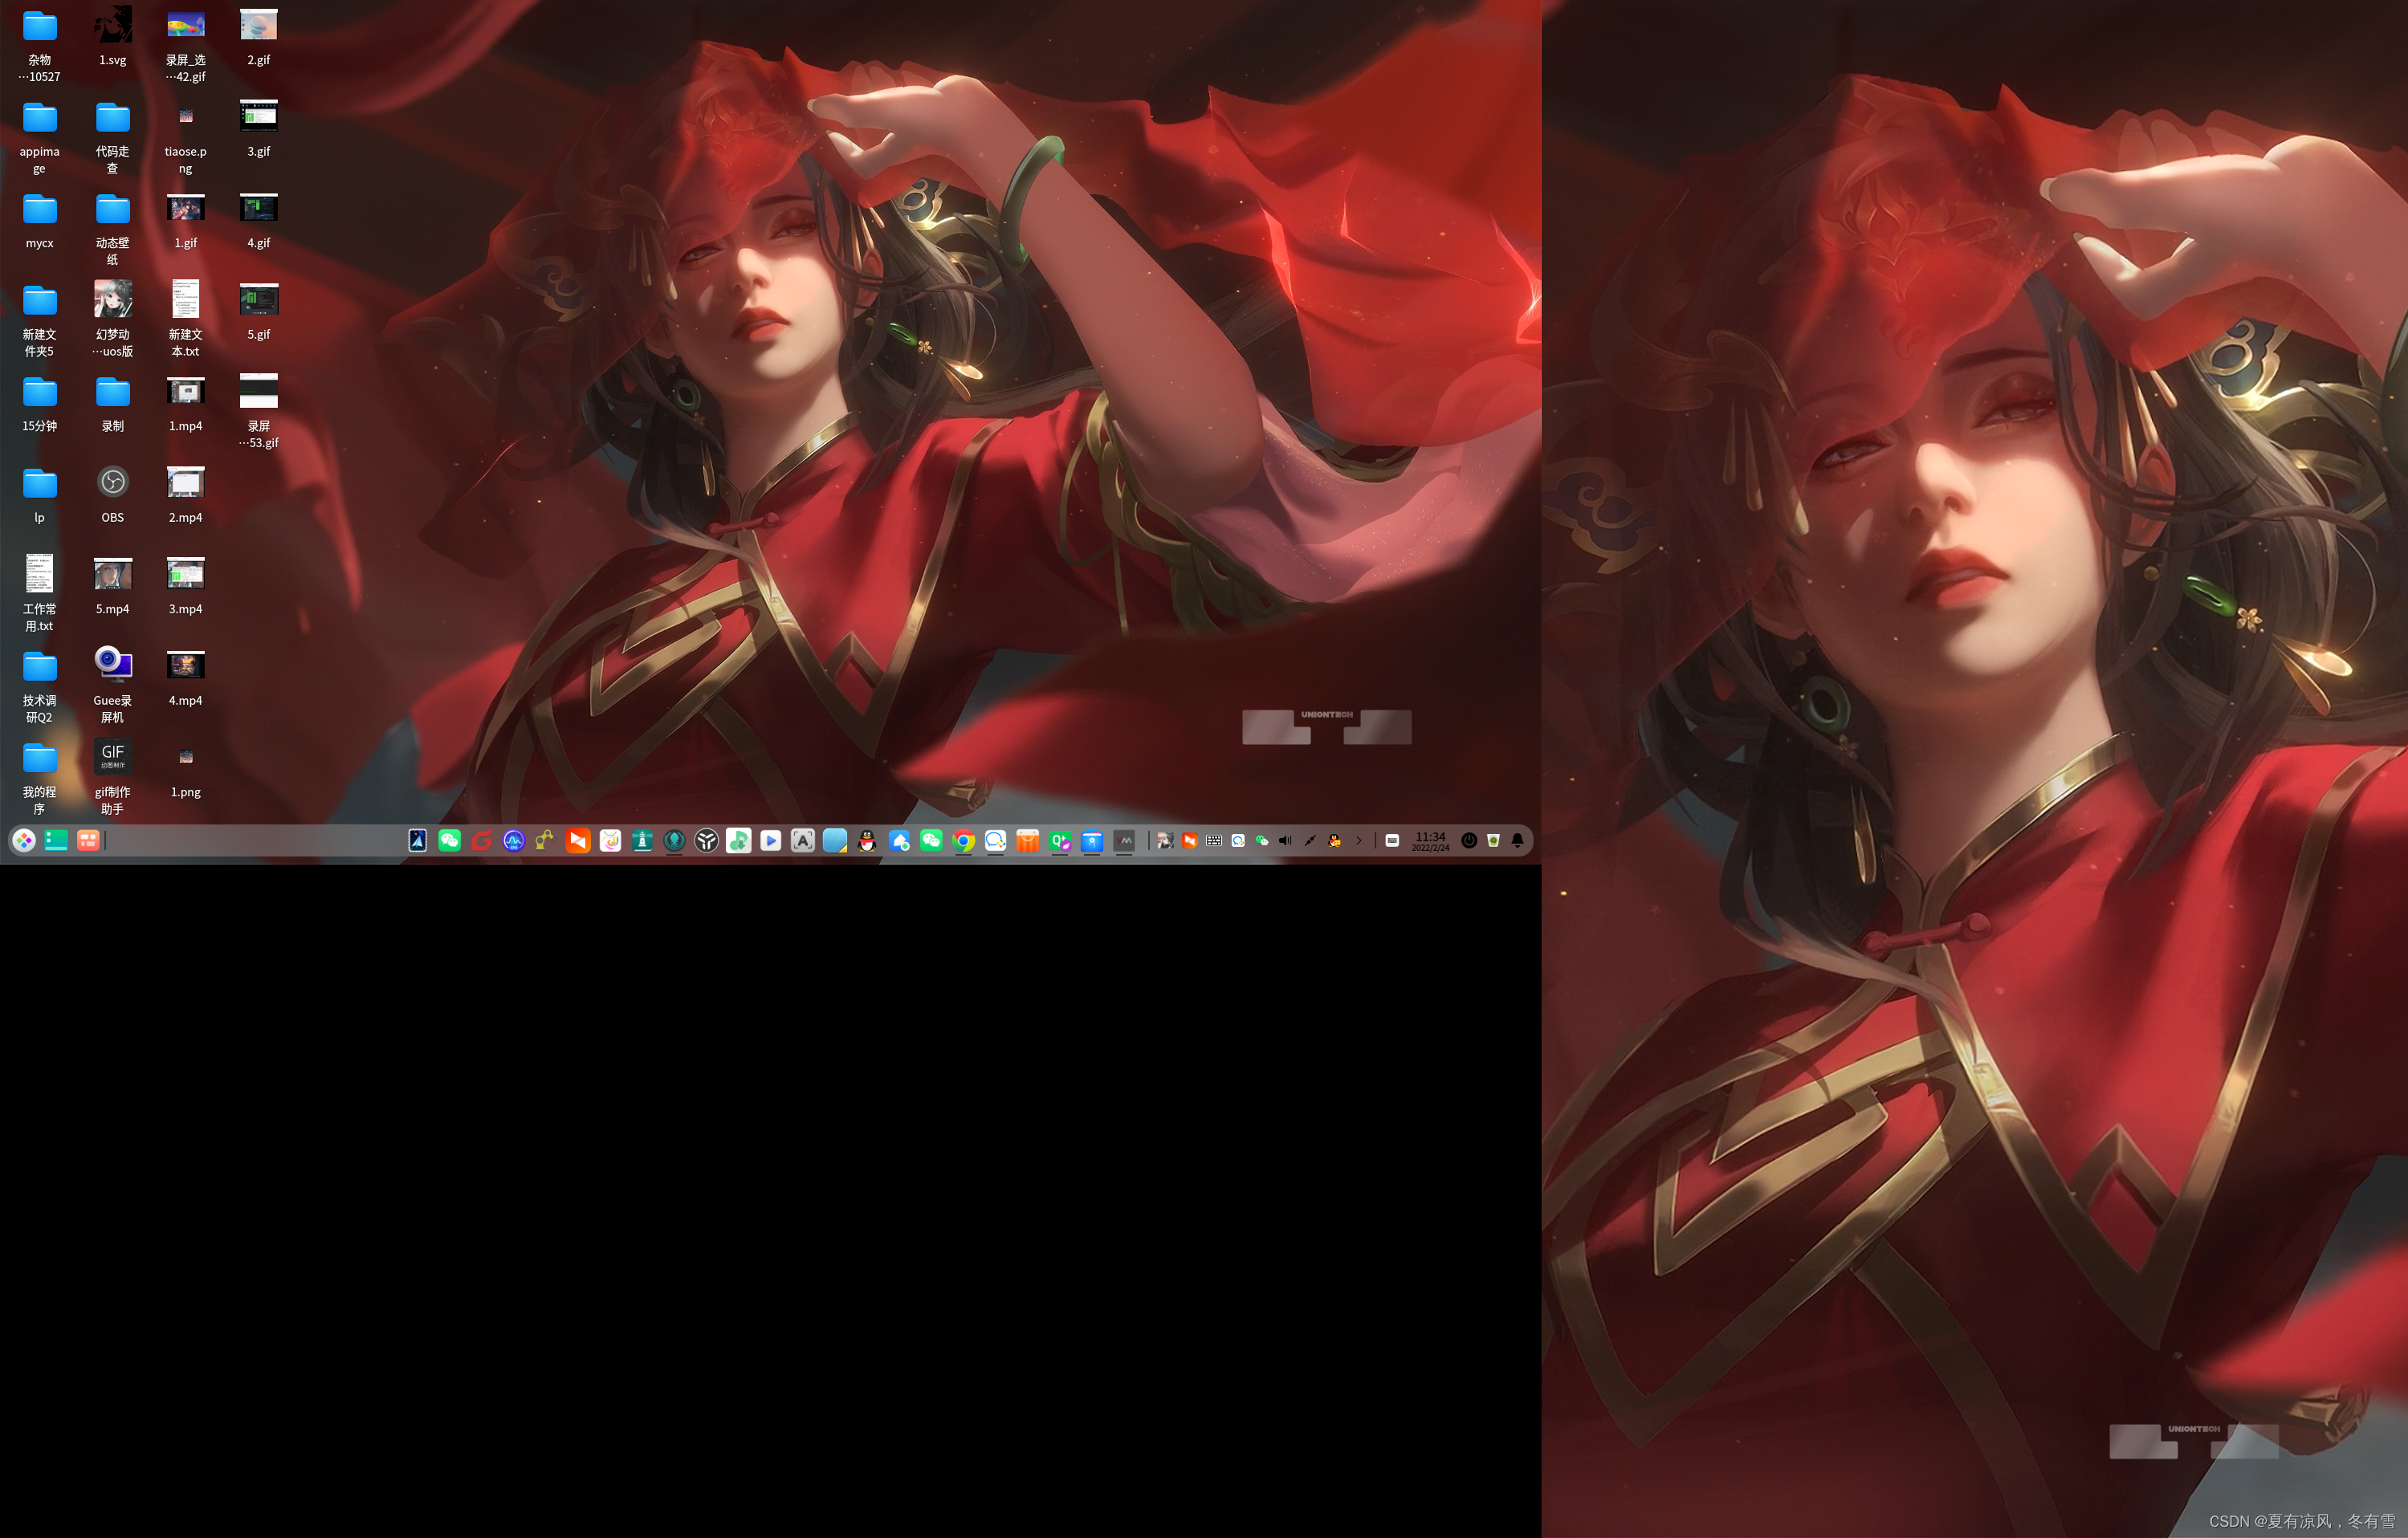Select the OBS desktop shortcut
The width and height of the screenshot is (2408, 1538).
(112, 483)
